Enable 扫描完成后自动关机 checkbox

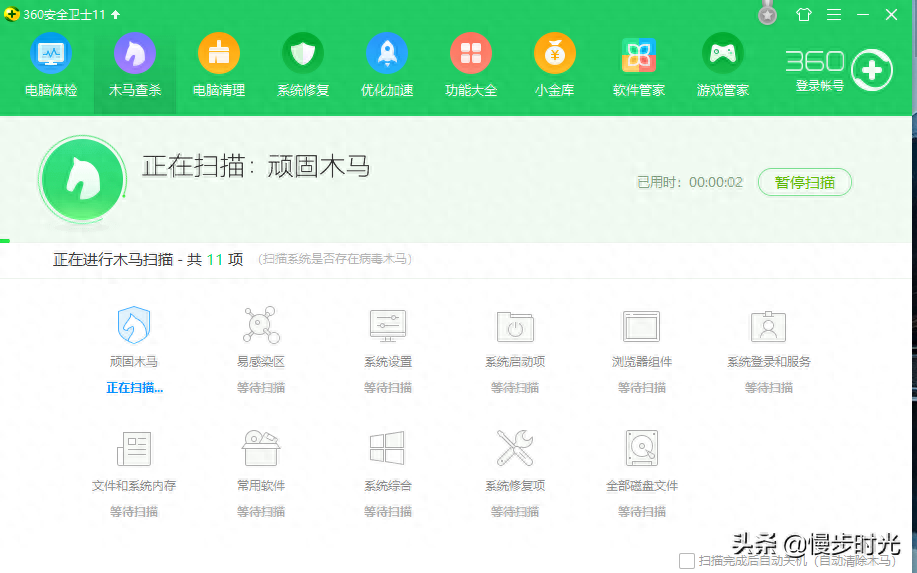pos(687,561)
